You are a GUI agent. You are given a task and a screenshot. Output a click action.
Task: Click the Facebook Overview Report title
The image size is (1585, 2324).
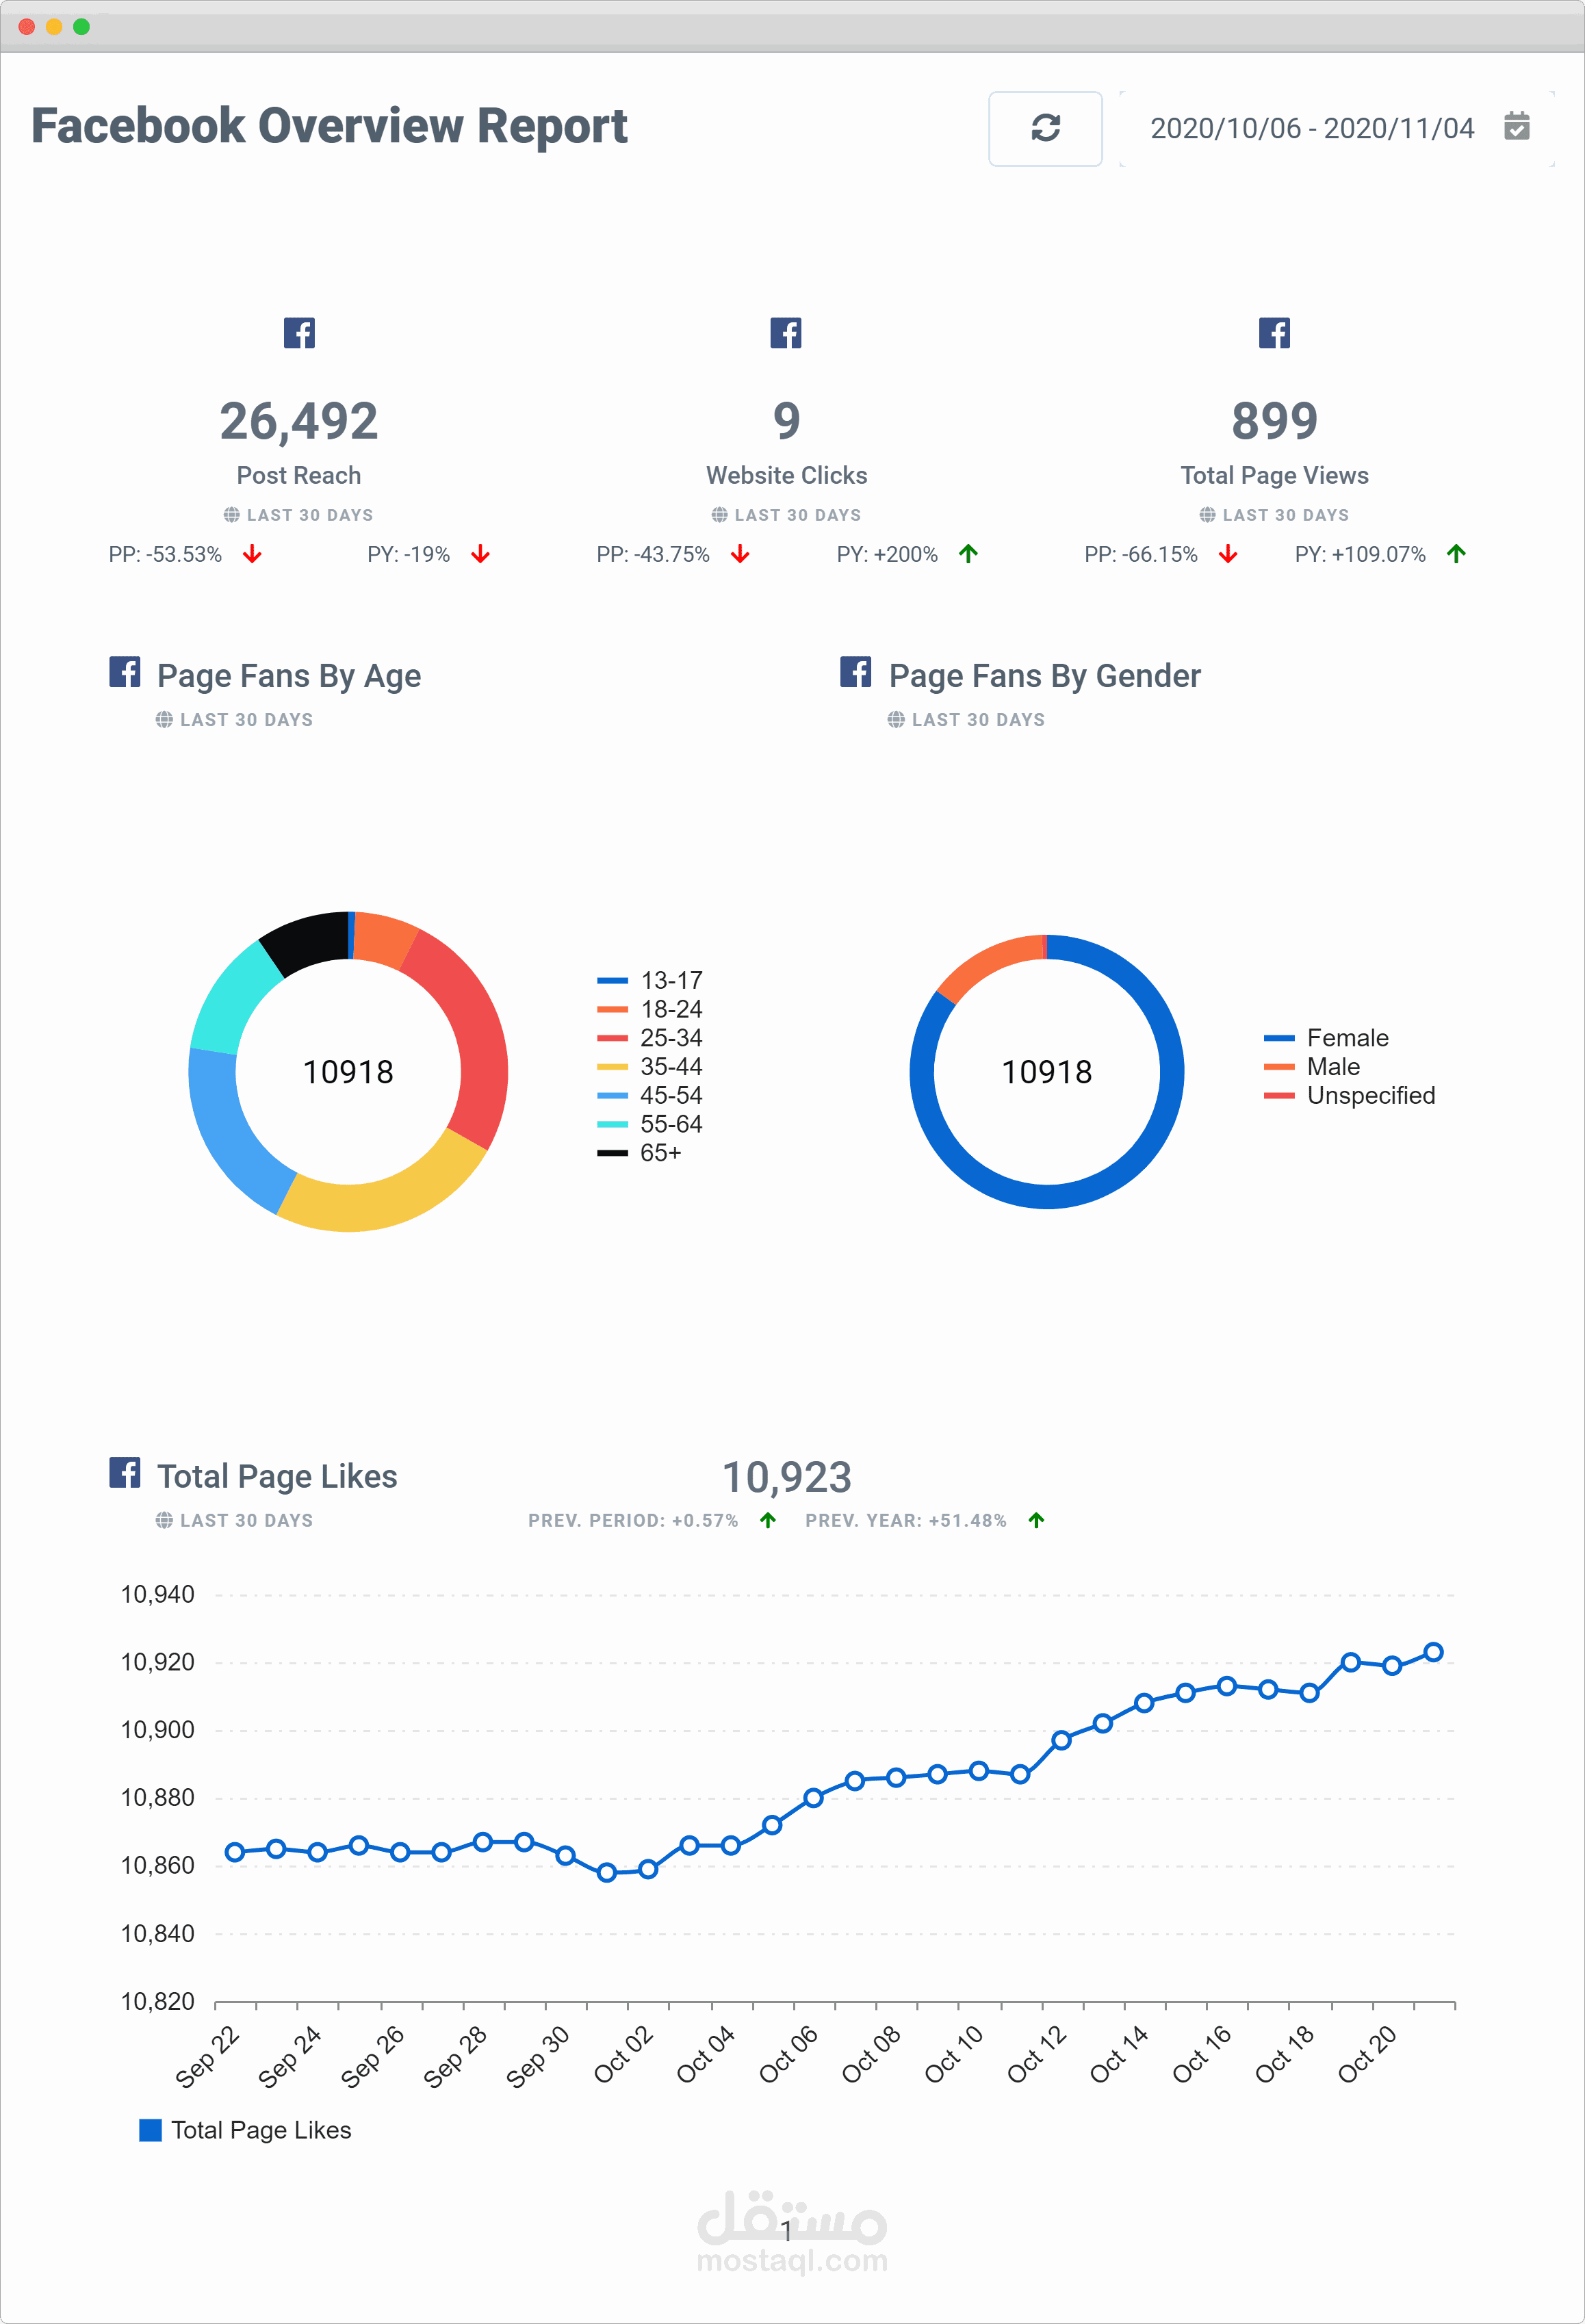(x=329, y=127)
